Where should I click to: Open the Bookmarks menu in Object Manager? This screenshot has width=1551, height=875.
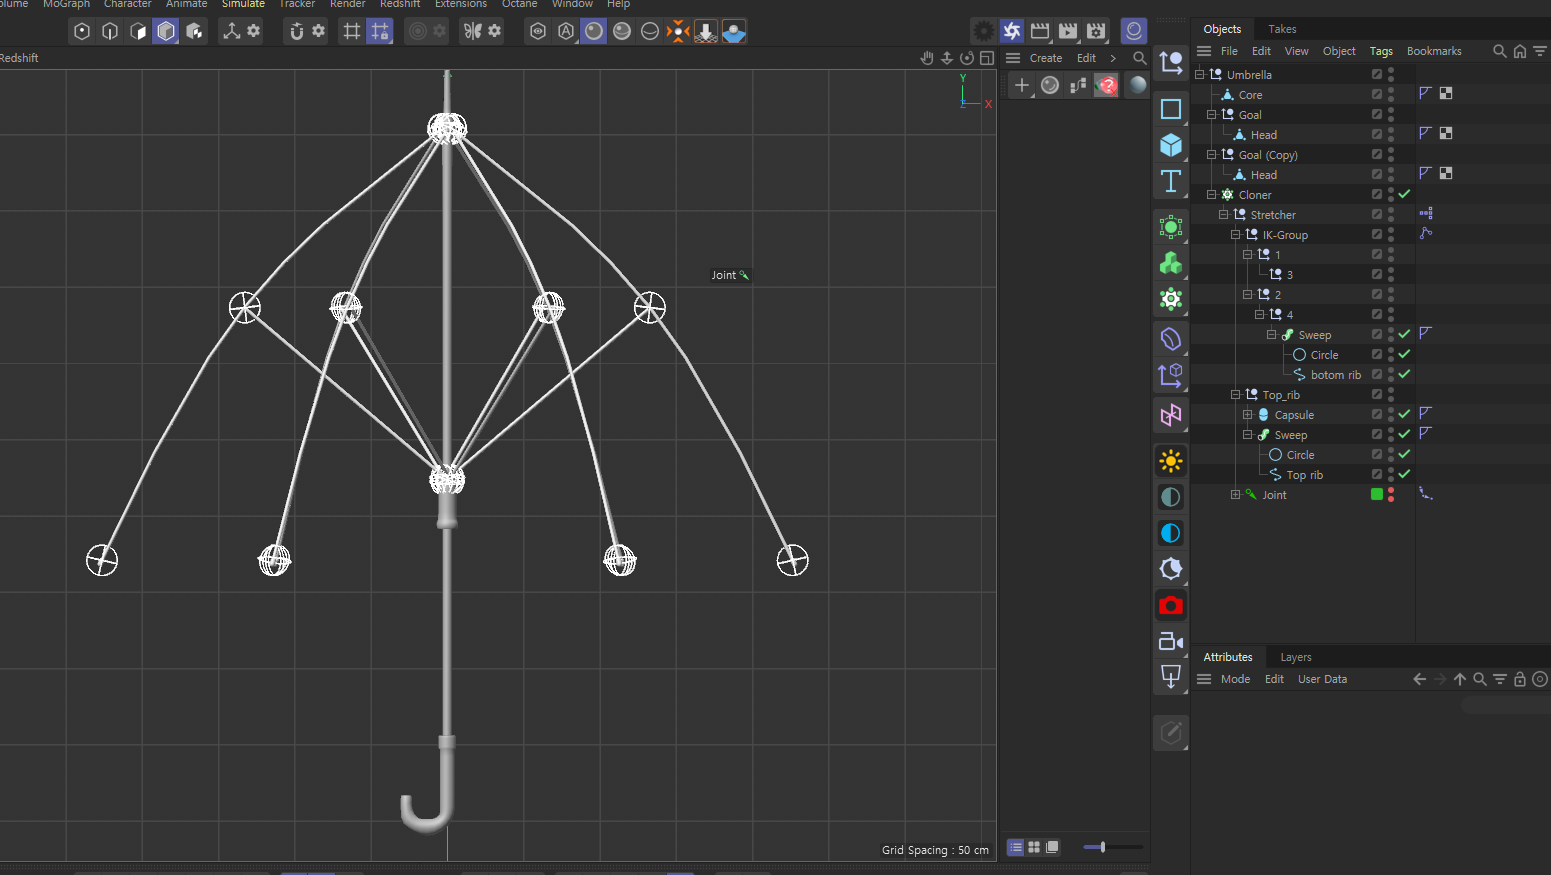[1434, 51]
